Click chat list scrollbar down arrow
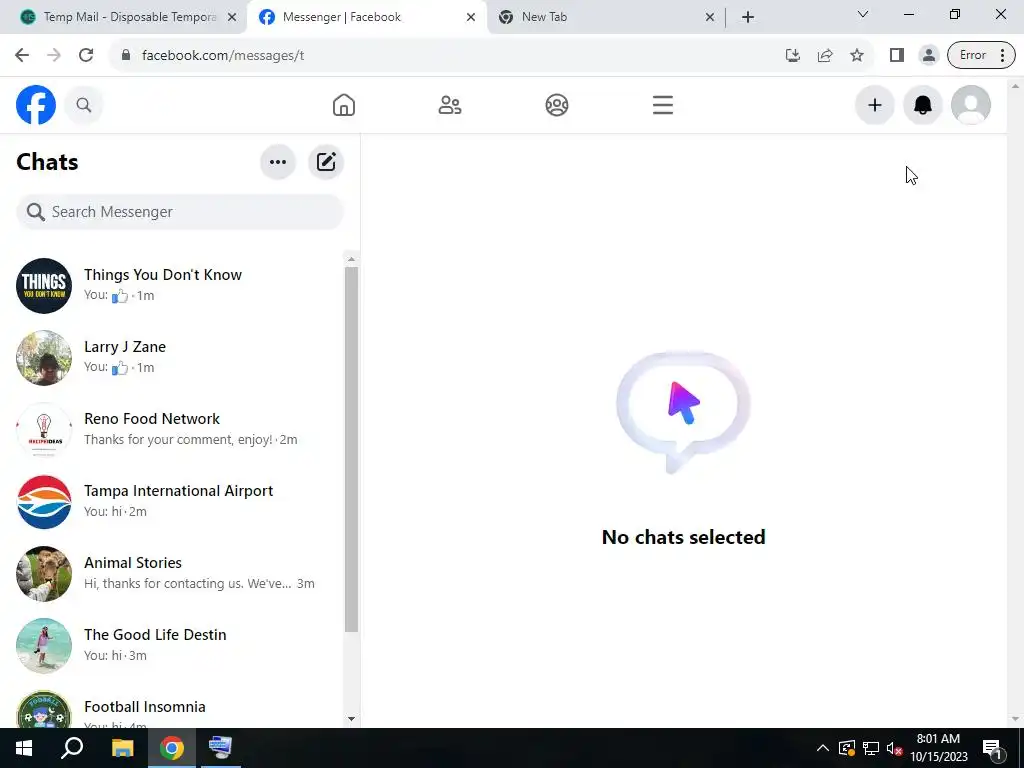1024x768 pixels. (351, 719)
